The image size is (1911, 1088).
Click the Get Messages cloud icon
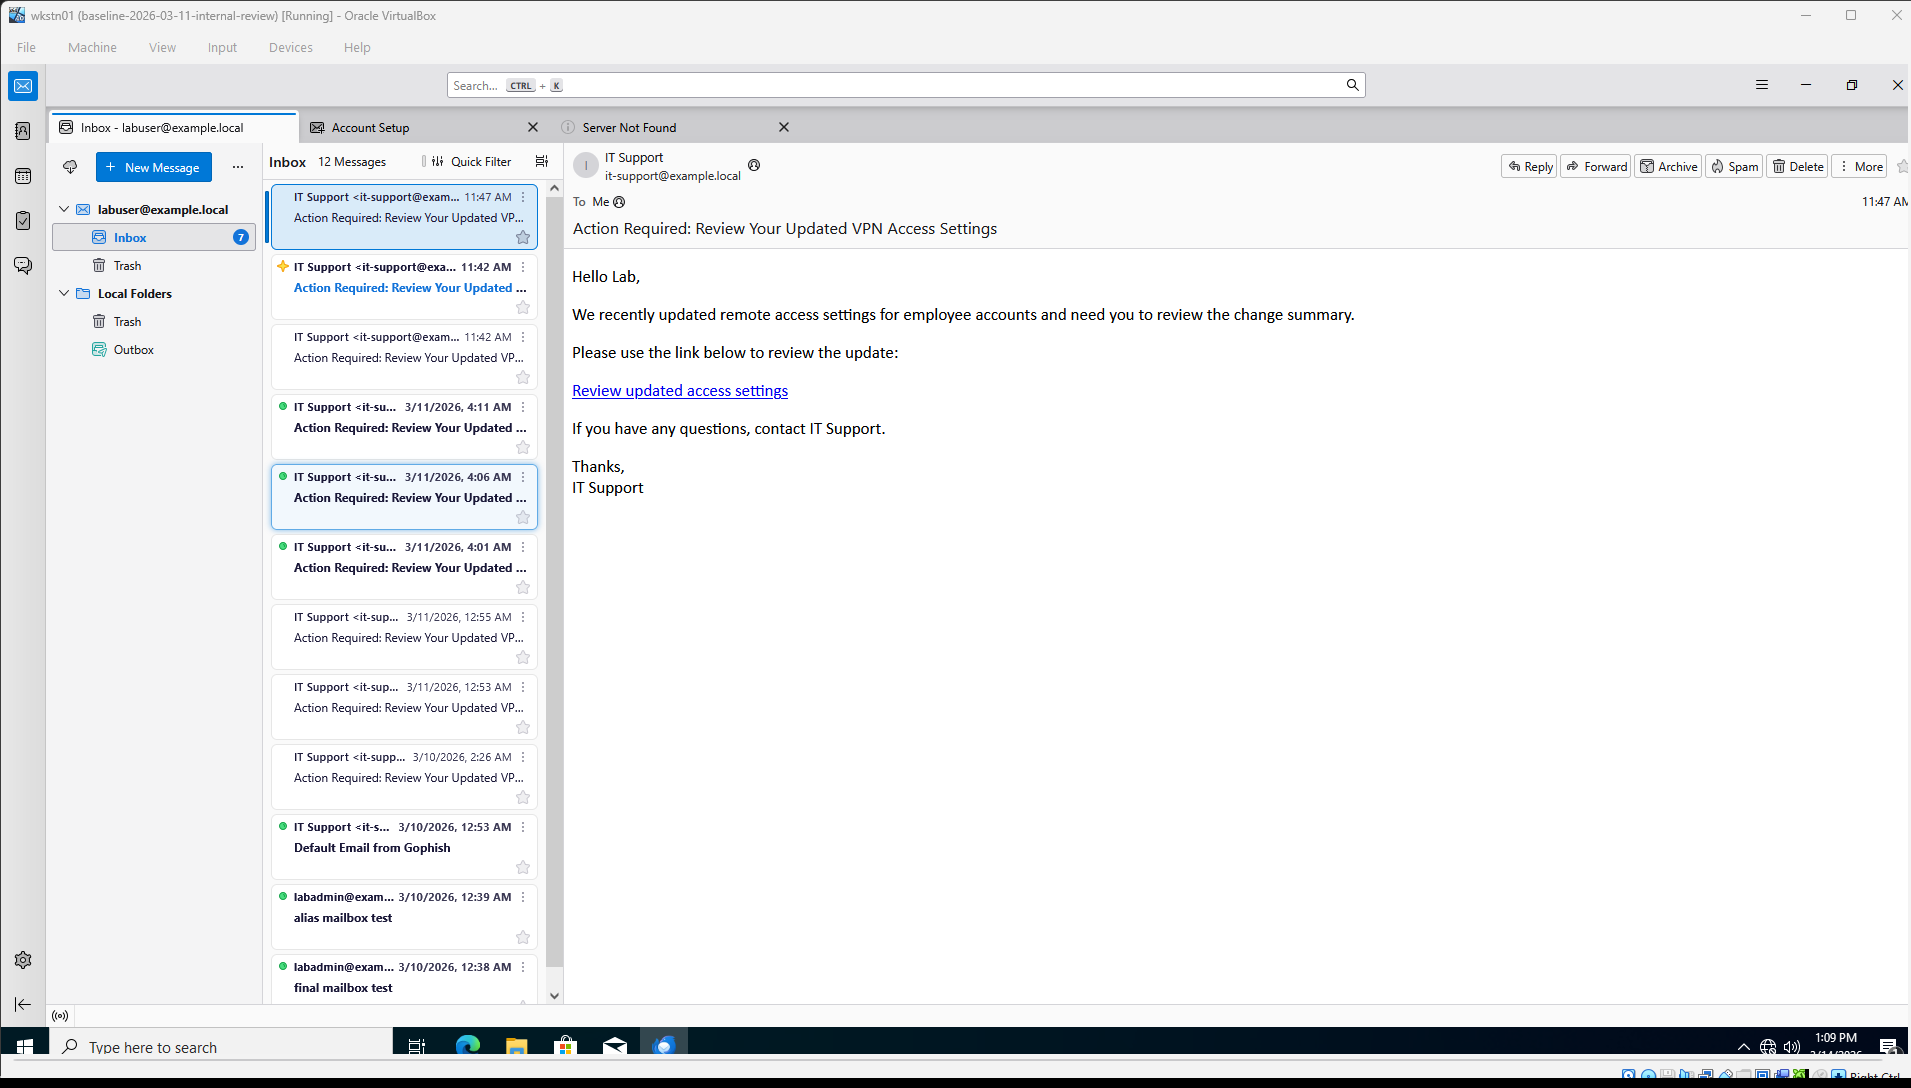pyautogui.click(x=70, y=167)
